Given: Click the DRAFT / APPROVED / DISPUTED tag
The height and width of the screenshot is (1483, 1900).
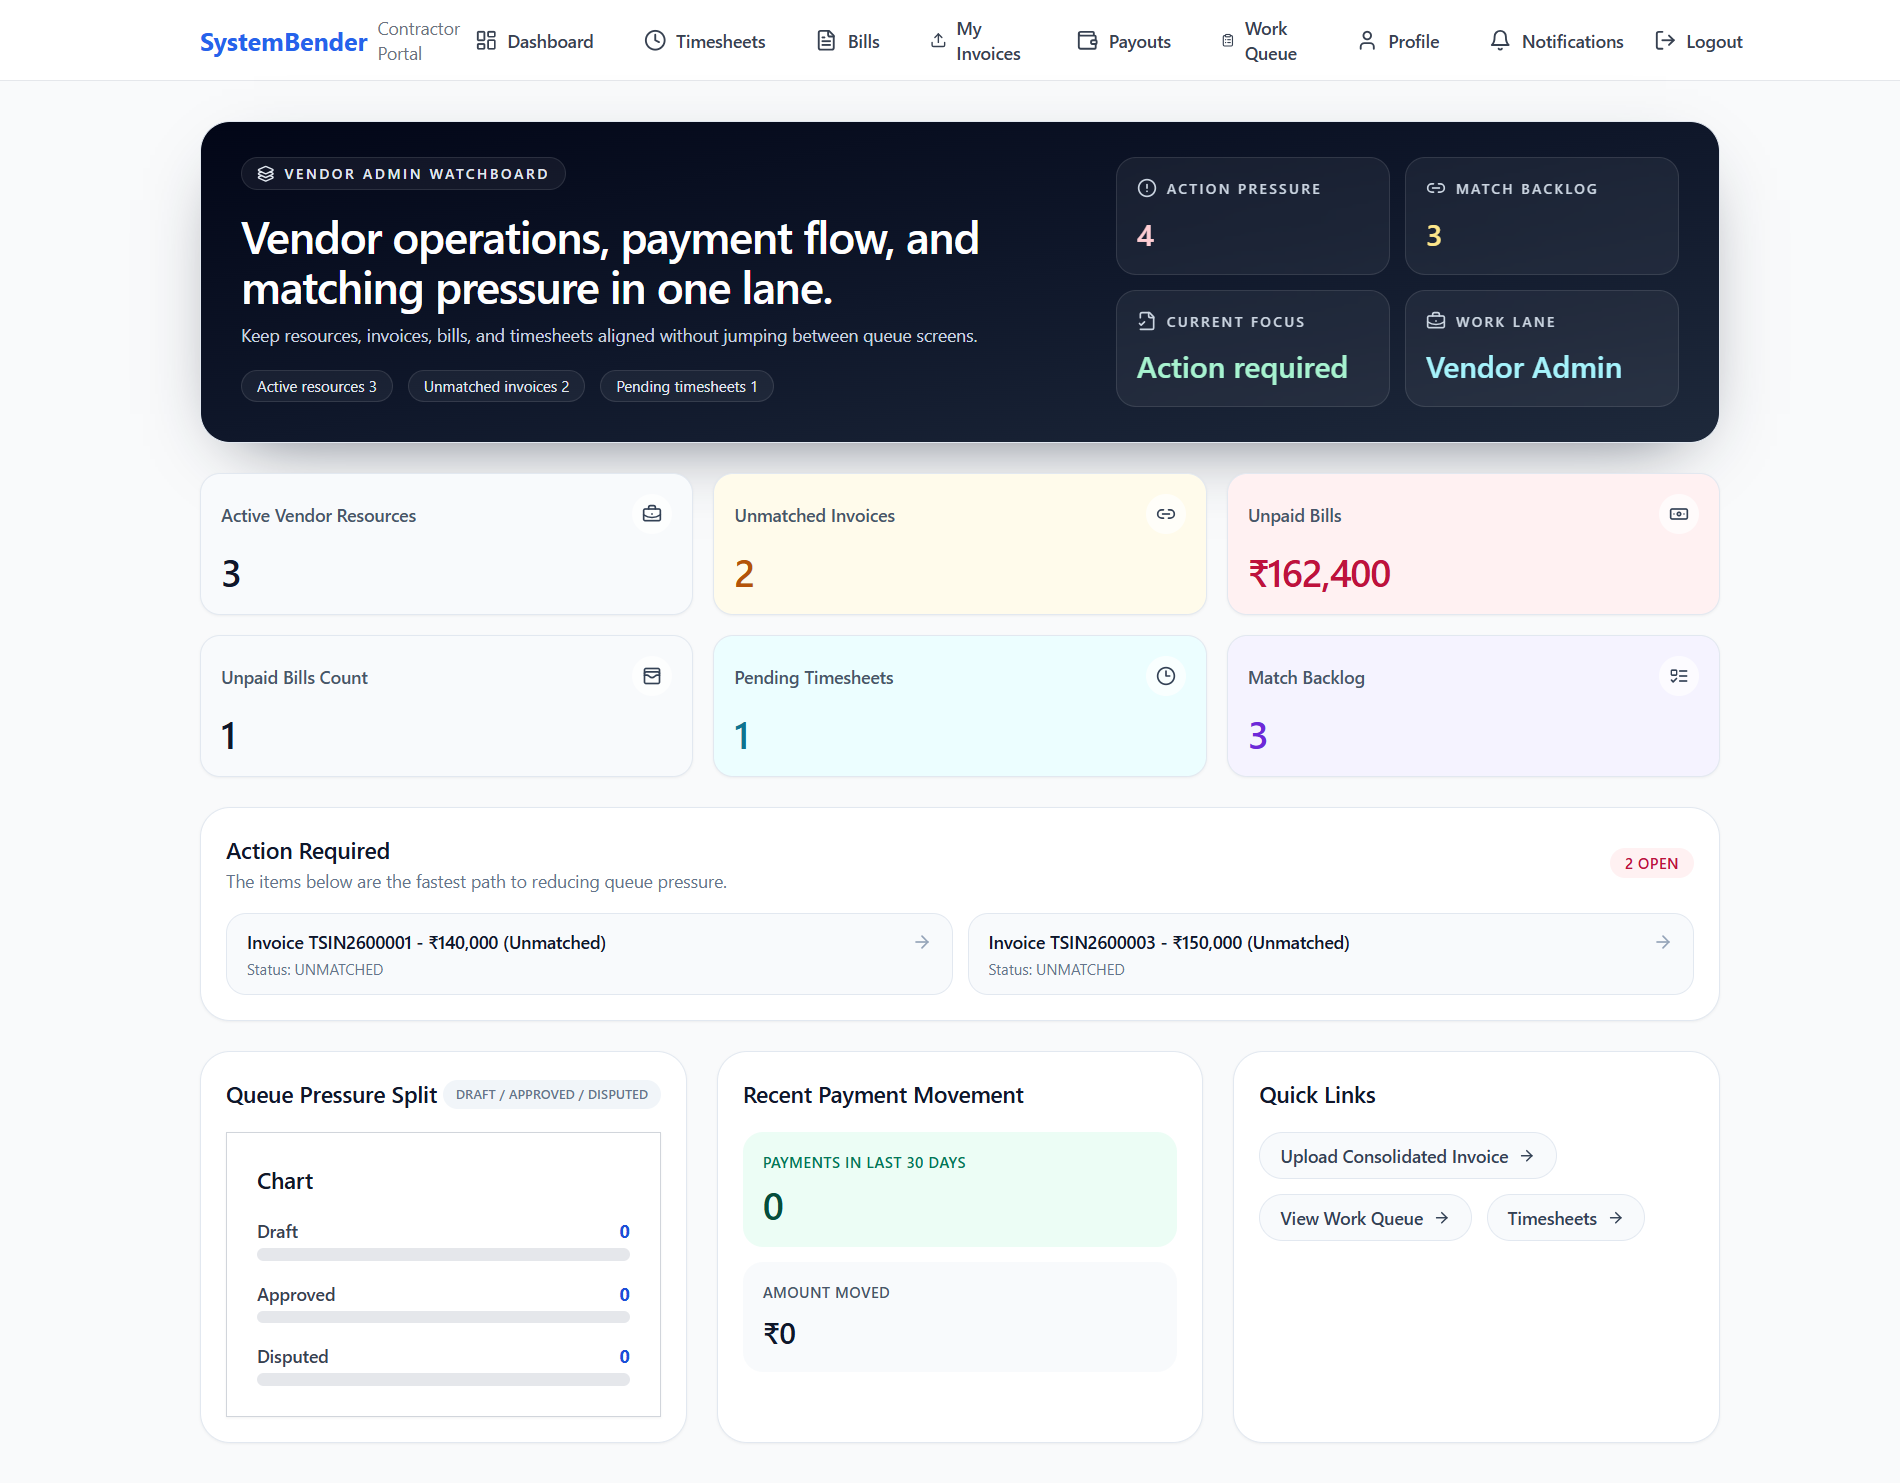Looking at the screenshot, I should click(x=552, y=1094).
